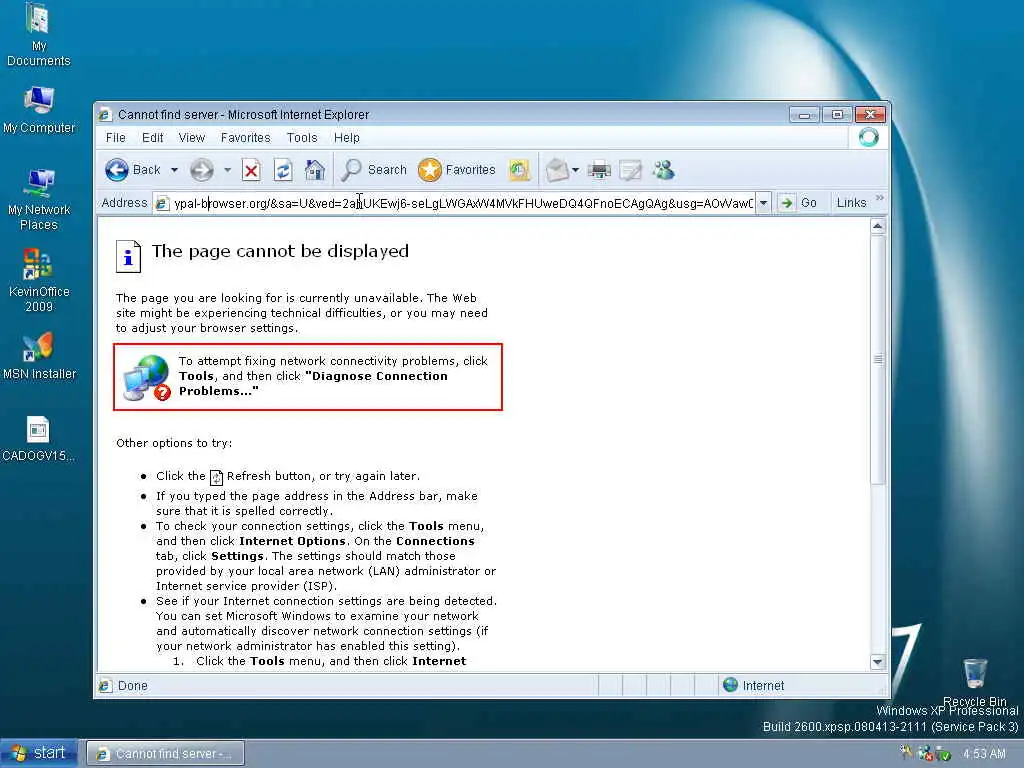Click 'The page cannot be displayed' heading
The image size is (1024, 768).
[280, 251]
